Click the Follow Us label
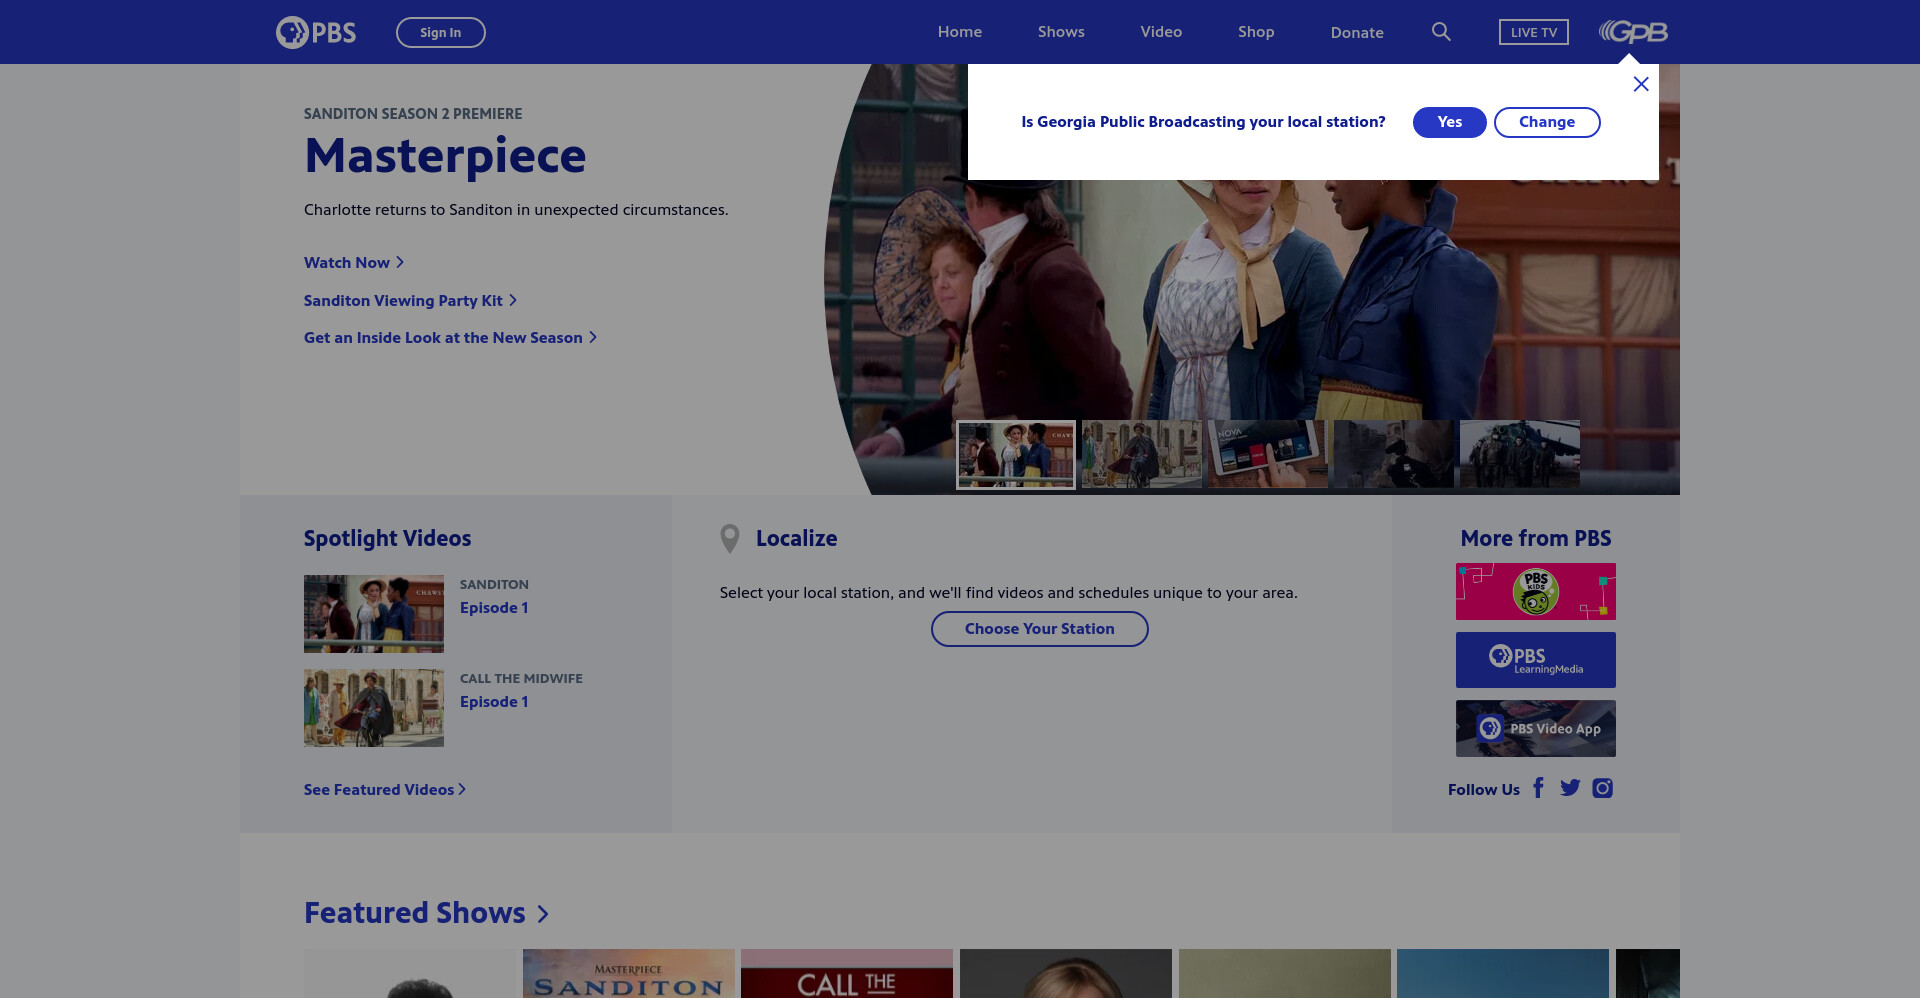The image size is (1920, 998). click(x=1484, y=790)
